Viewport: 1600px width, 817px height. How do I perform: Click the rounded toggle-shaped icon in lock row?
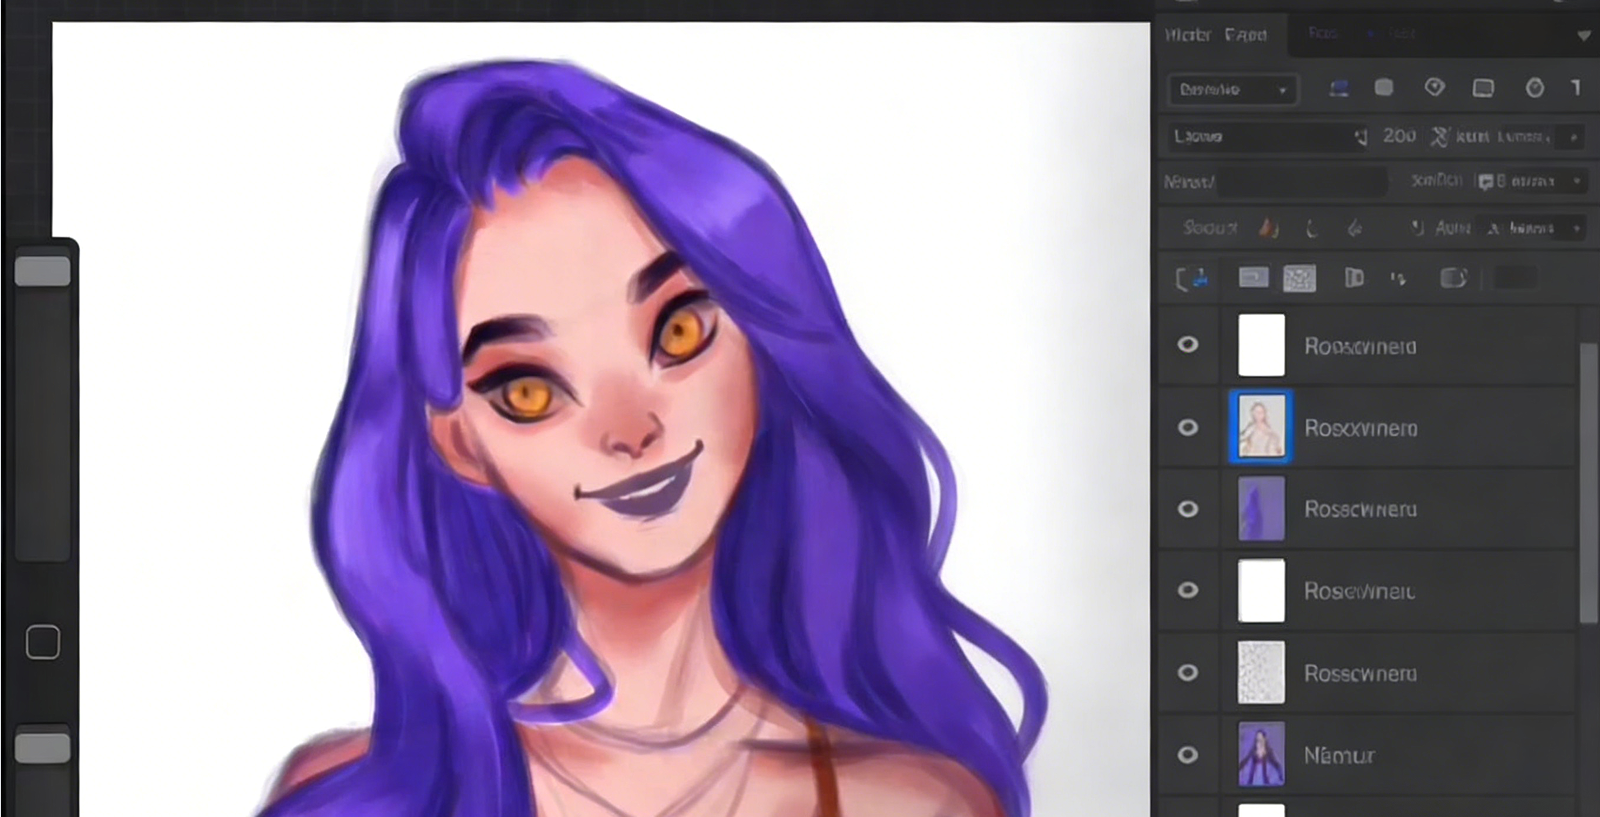1453,278
